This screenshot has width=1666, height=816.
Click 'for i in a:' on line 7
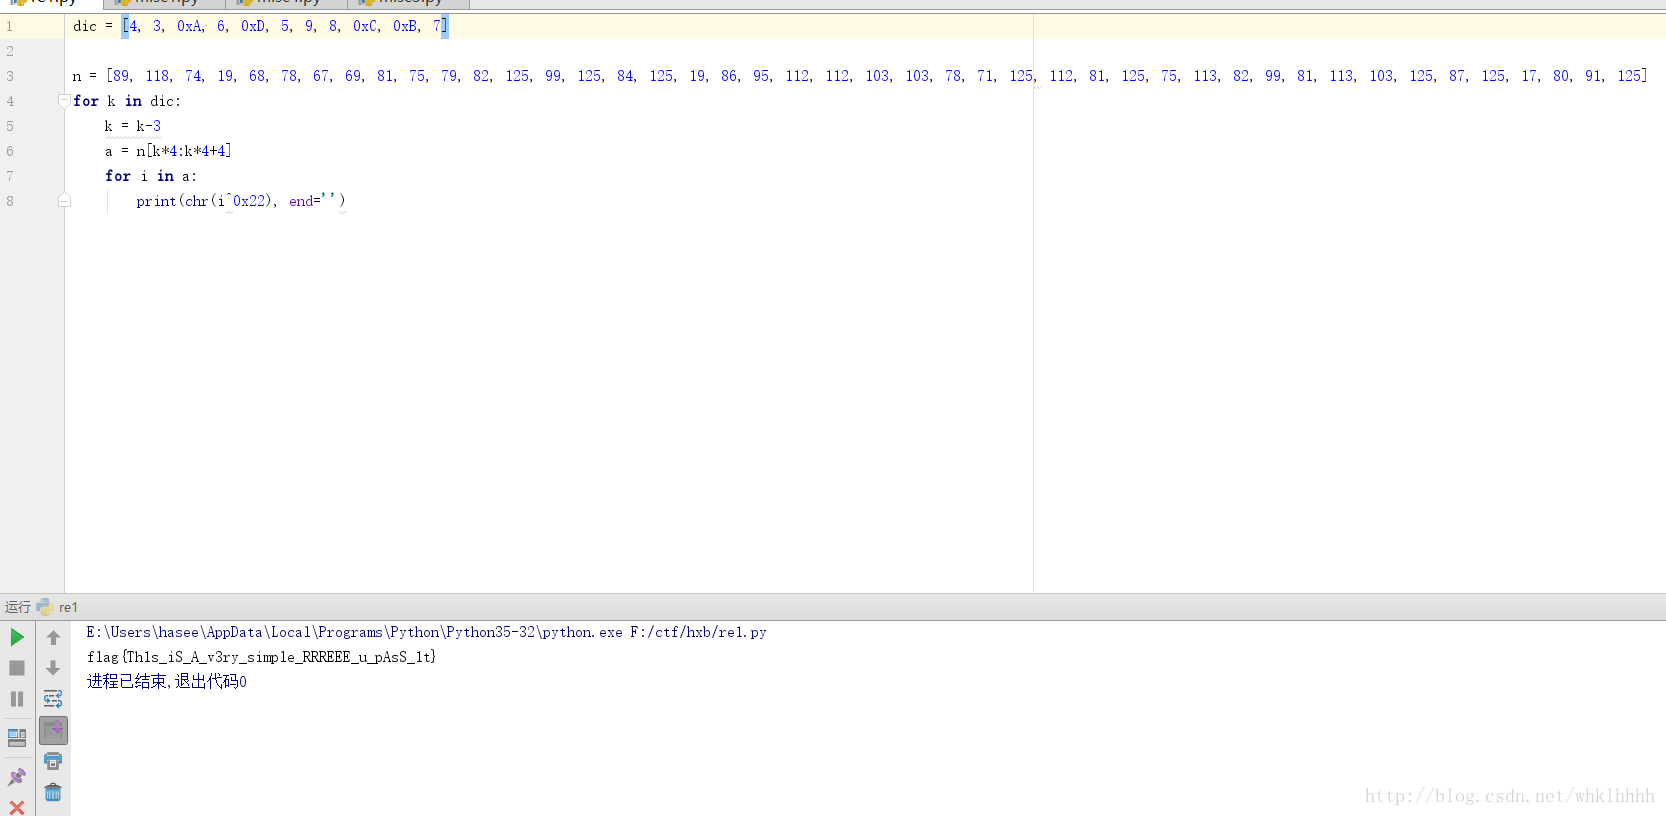151,176
